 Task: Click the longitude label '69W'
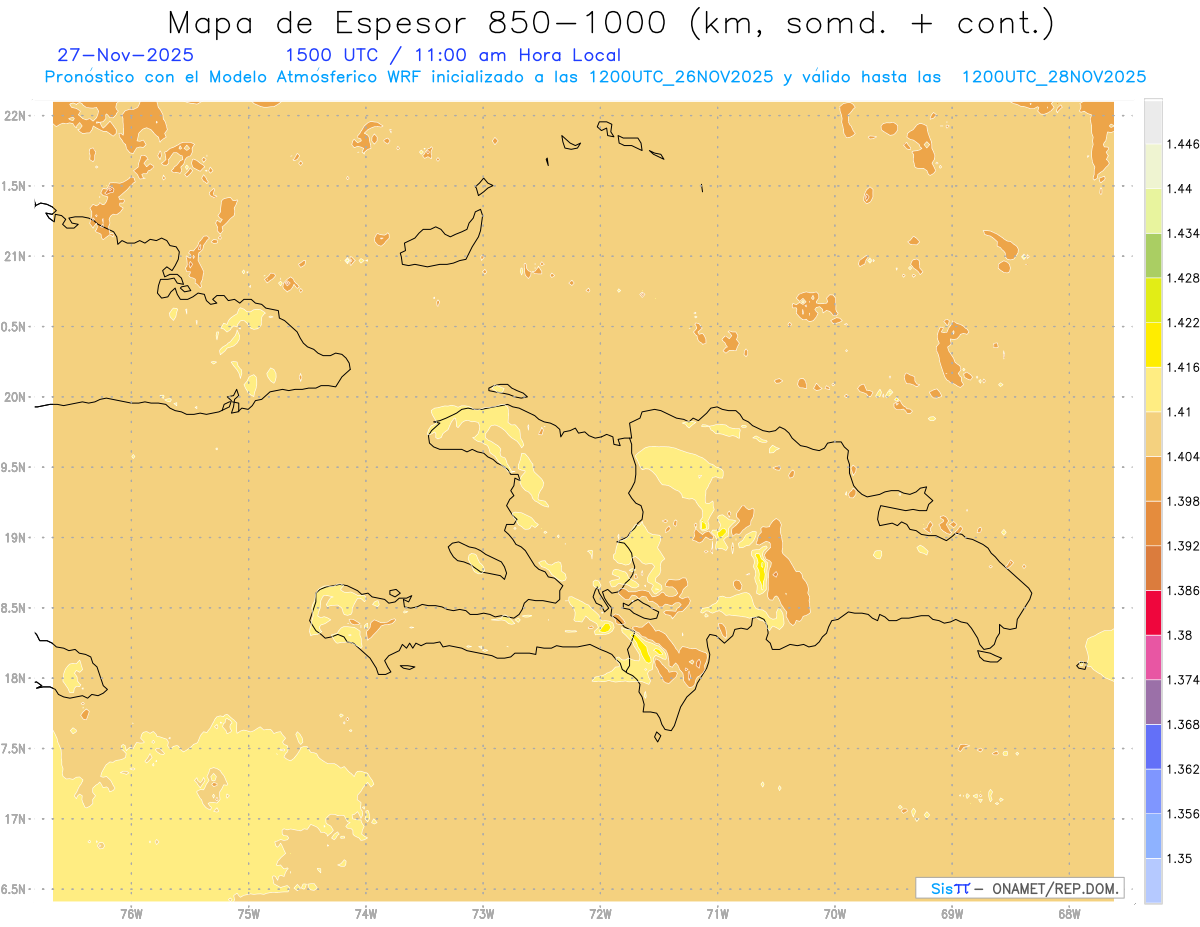point(952,914)
